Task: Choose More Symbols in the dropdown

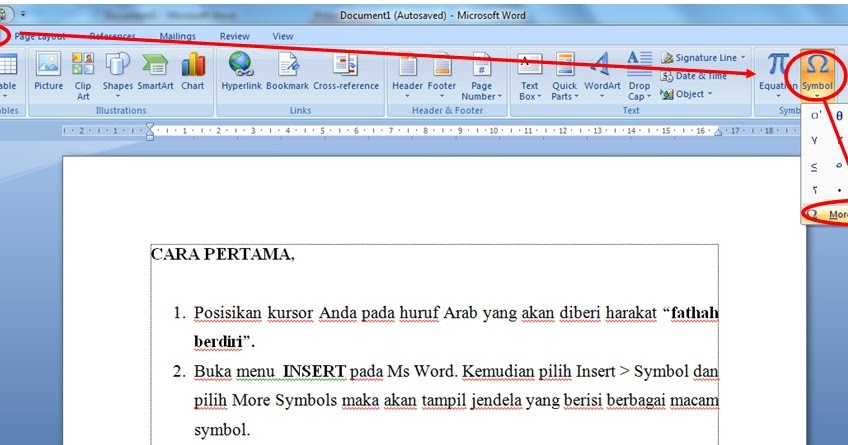Action: [x=825, y=215]
